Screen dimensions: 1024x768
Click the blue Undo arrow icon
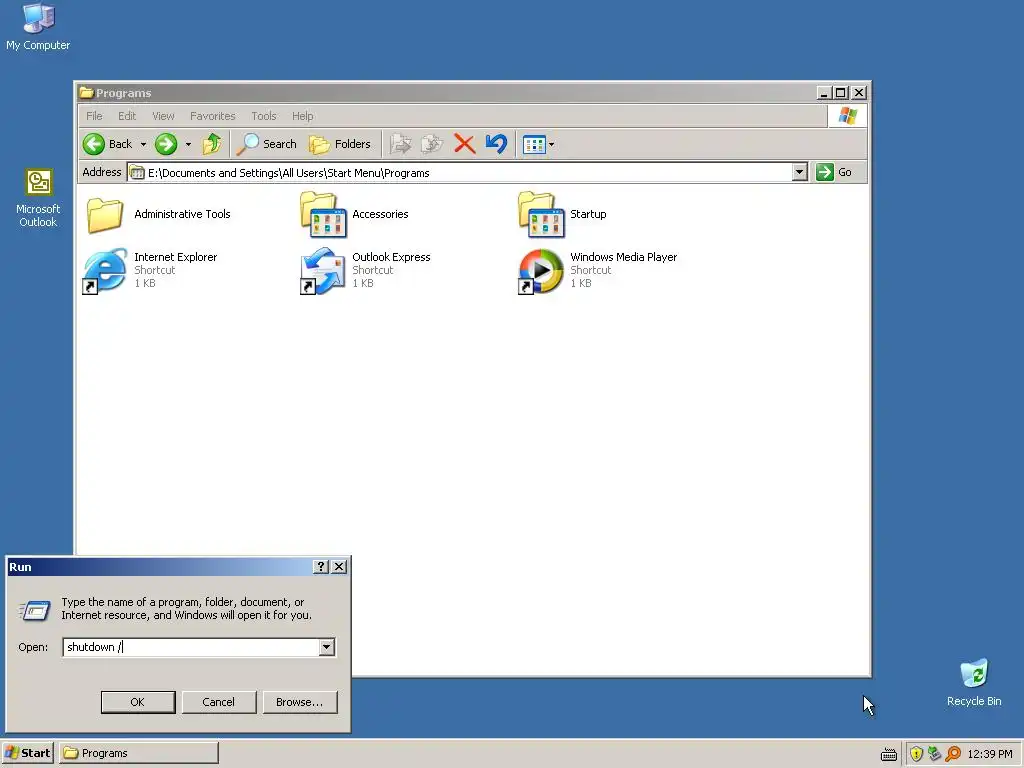point(496,144)
